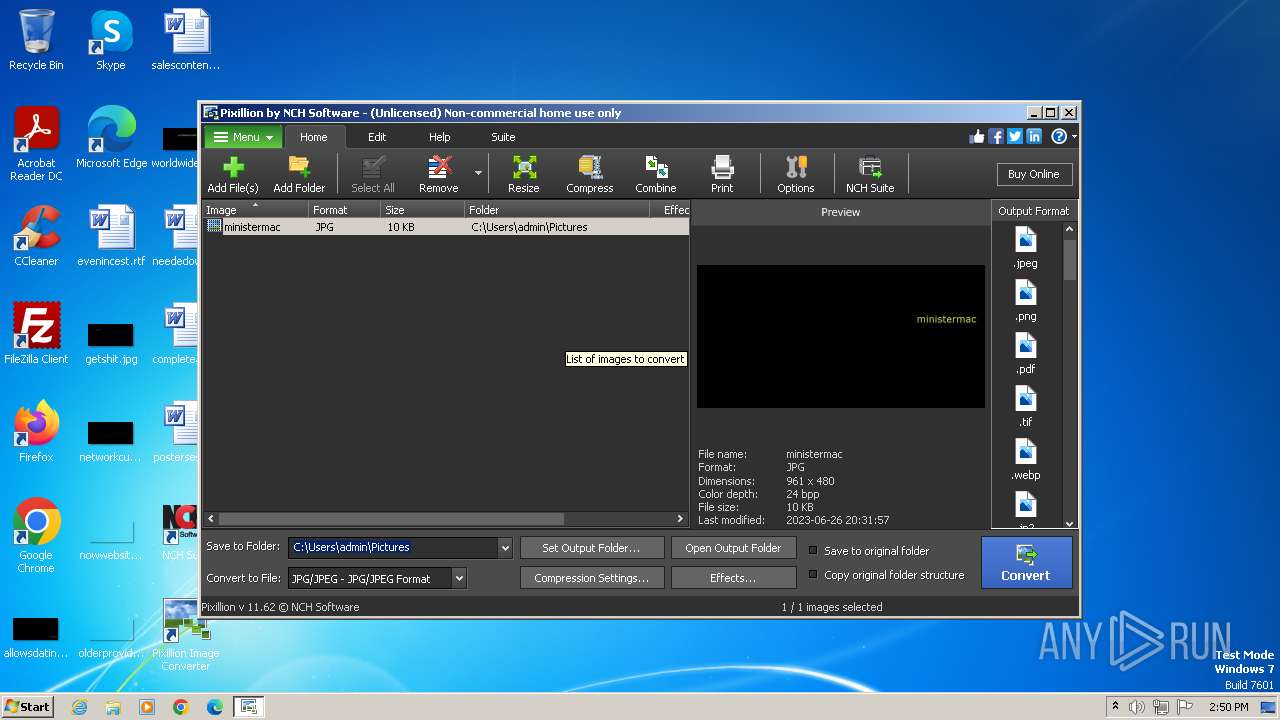Switch to the Suite tab
The width and height of the screenshot is (1280, 720).
point(503,137)
